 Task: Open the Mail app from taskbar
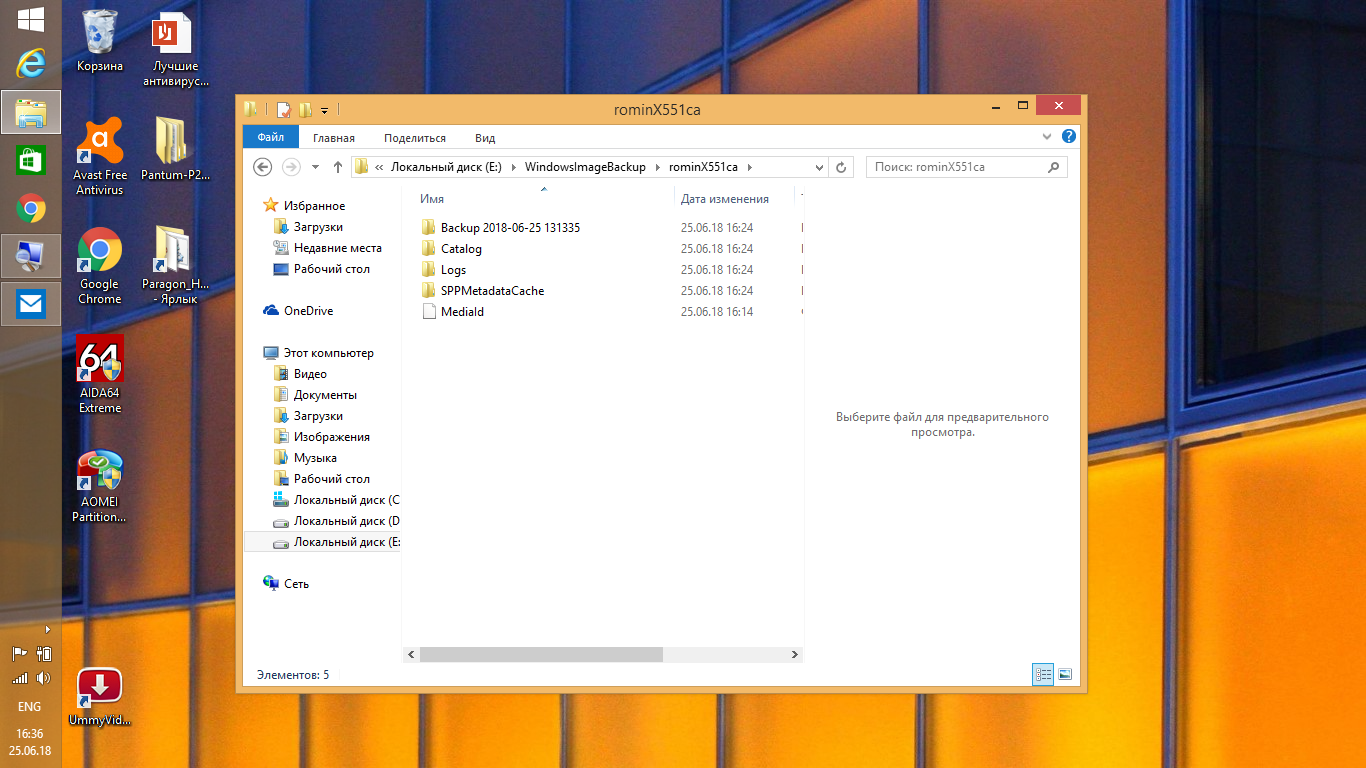coord(31,304)
